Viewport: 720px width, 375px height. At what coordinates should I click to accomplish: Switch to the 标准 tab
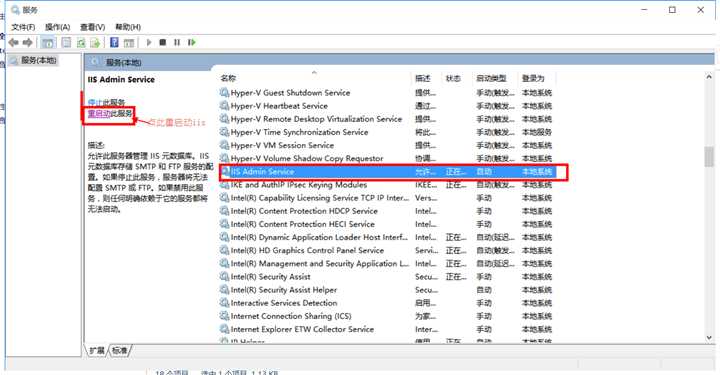(119, 350)
